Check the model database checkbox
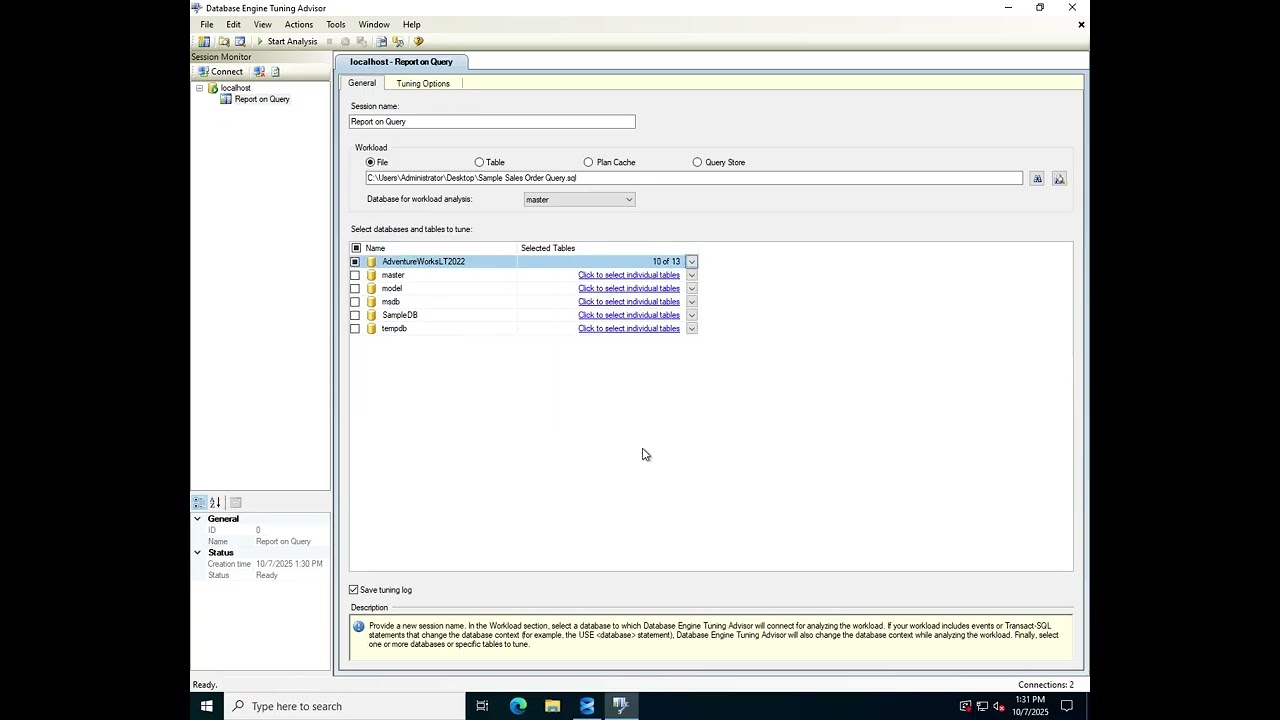The image size is (1280, 720). coord(355,289)
